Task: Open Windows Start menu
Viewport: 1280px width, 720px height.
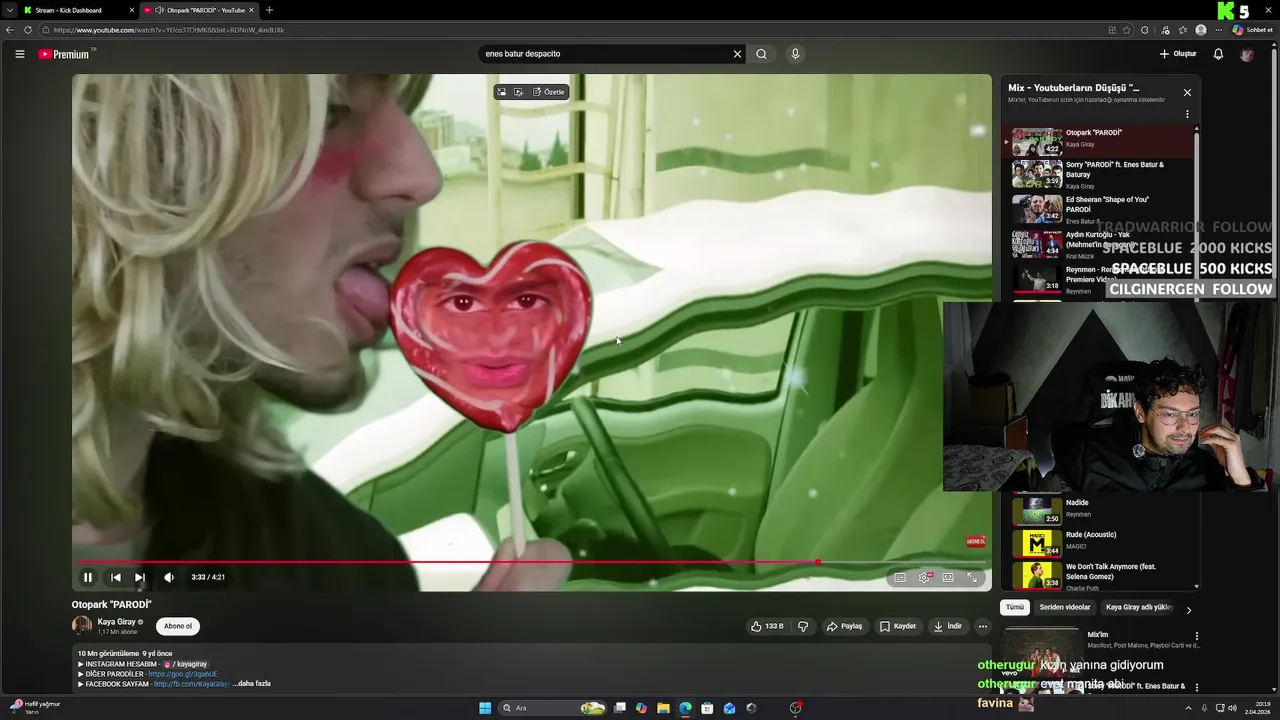Action: pyautogui.click(x=485, y=708)
